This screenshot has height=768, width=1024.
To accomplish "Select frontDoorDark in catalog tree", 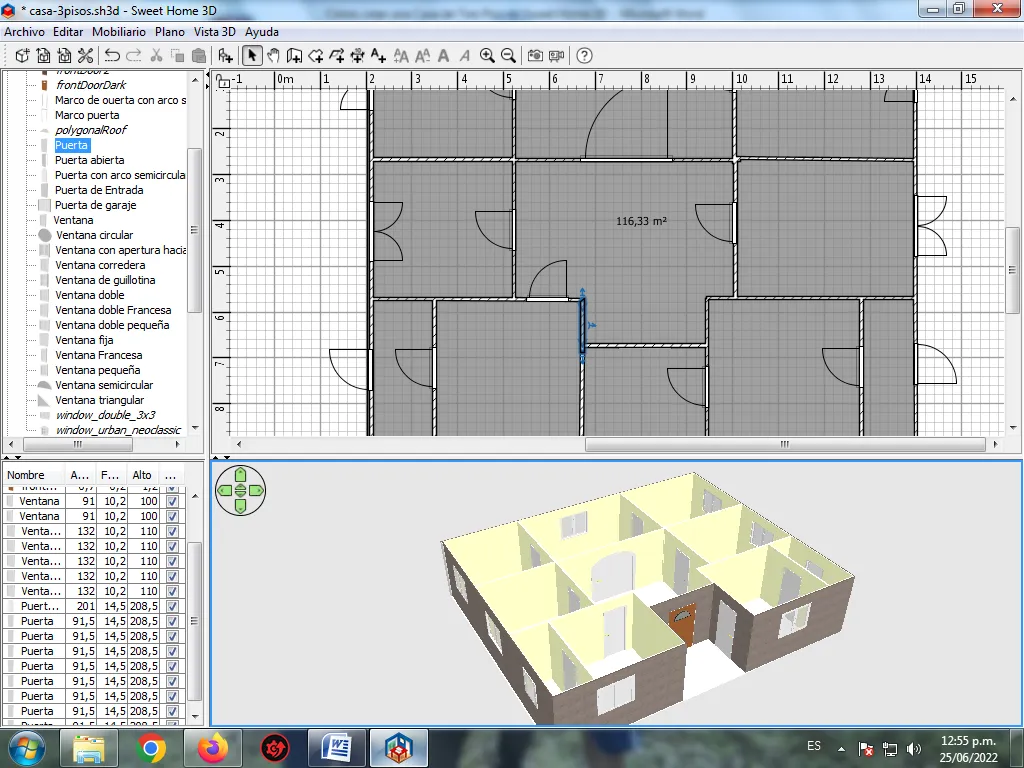I will point(91,85).
